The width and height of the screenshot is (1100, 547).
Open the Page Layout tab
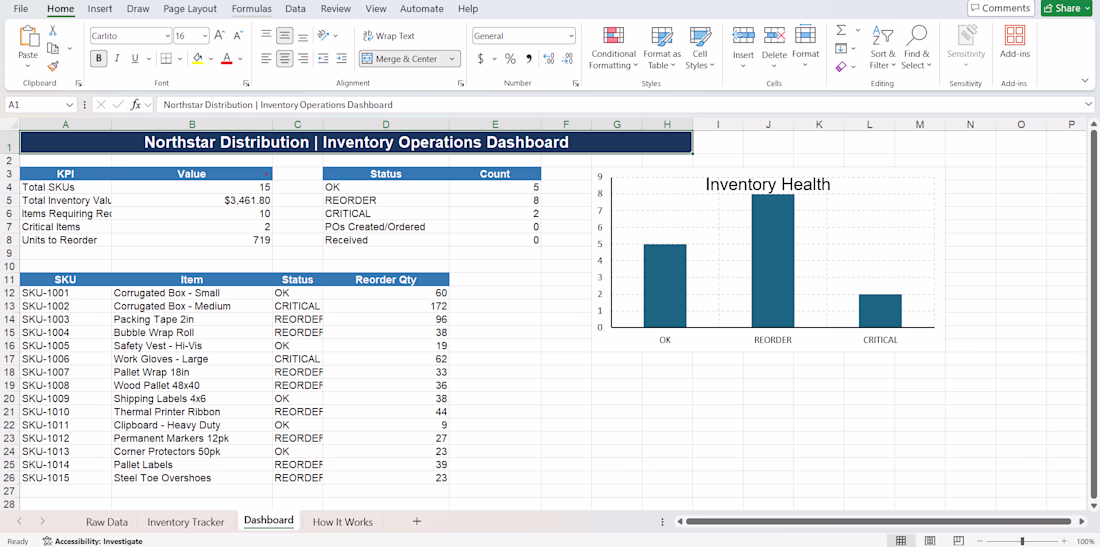189,9
